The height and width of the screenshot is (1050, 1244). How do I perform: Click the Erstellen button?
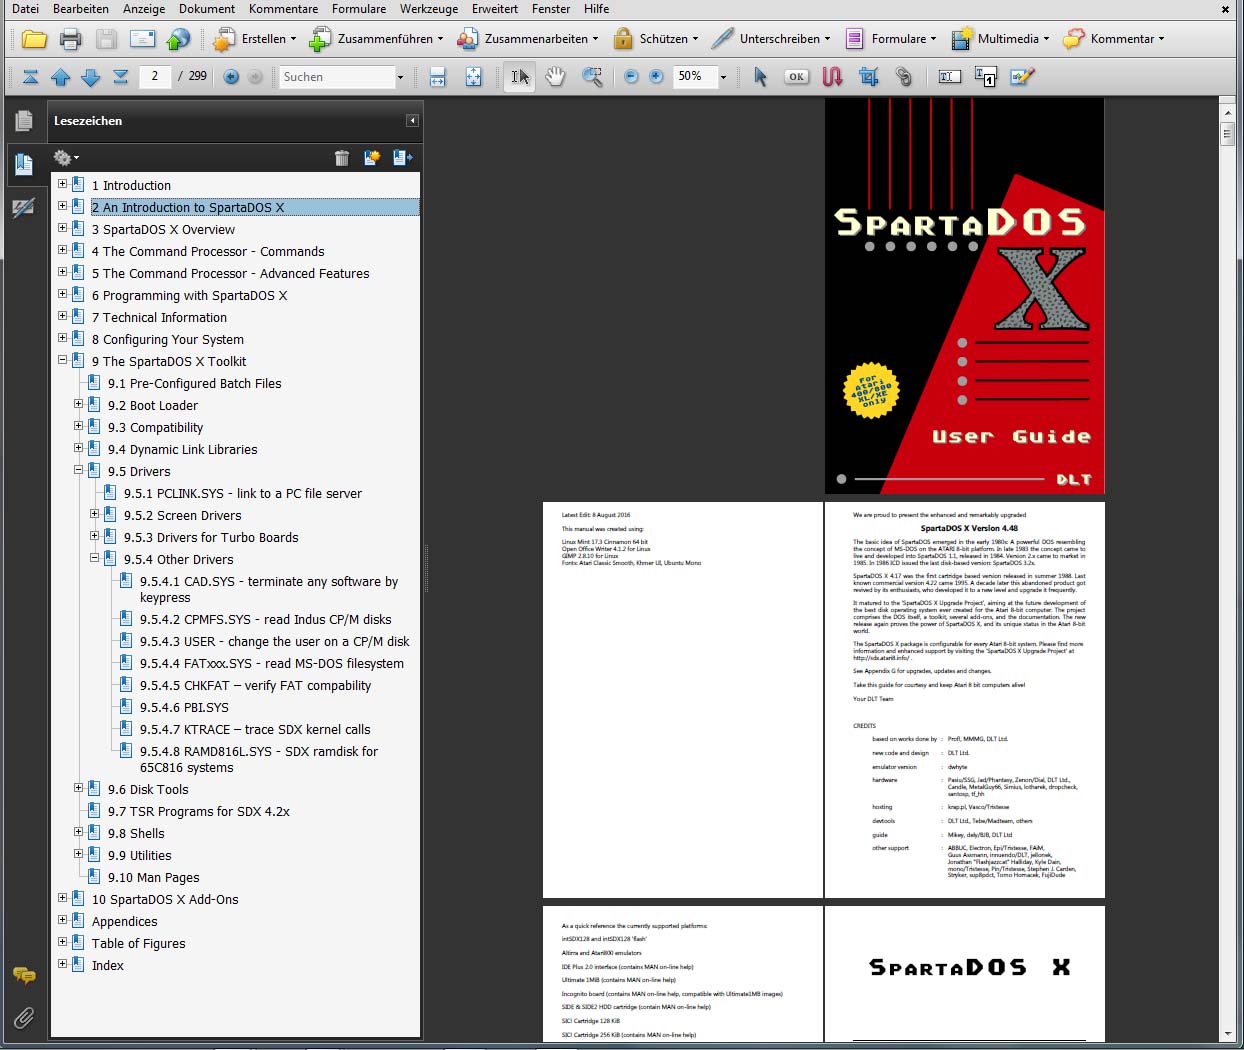[x=255, y=39]
